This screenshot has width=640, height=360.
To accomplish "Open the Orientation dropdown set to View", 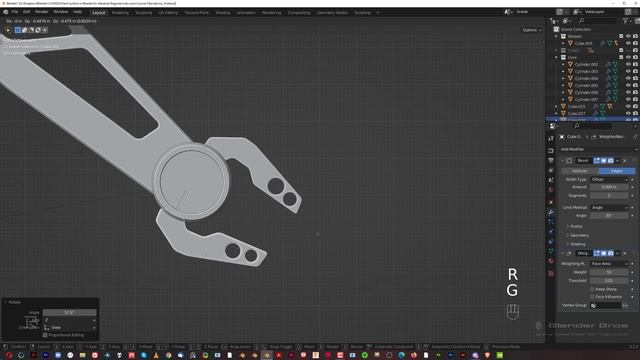I will pos(69,328).
